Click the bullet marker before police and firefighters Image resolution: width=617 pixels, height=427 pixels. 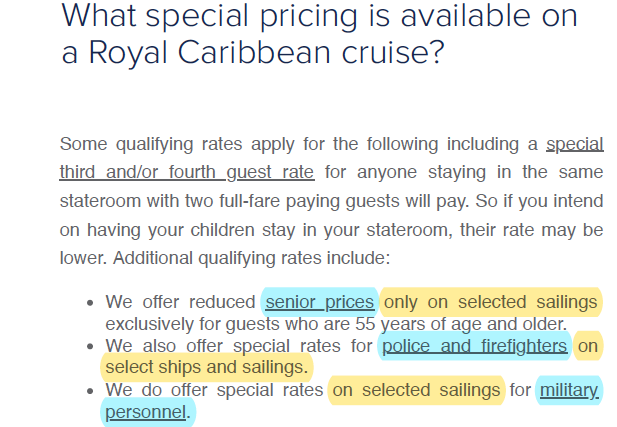coord(91,347)
